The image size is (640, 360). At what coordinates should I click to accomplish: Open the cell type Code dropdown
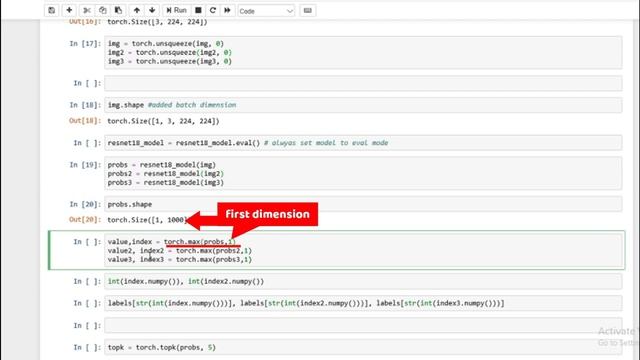(x=266, y=11)
